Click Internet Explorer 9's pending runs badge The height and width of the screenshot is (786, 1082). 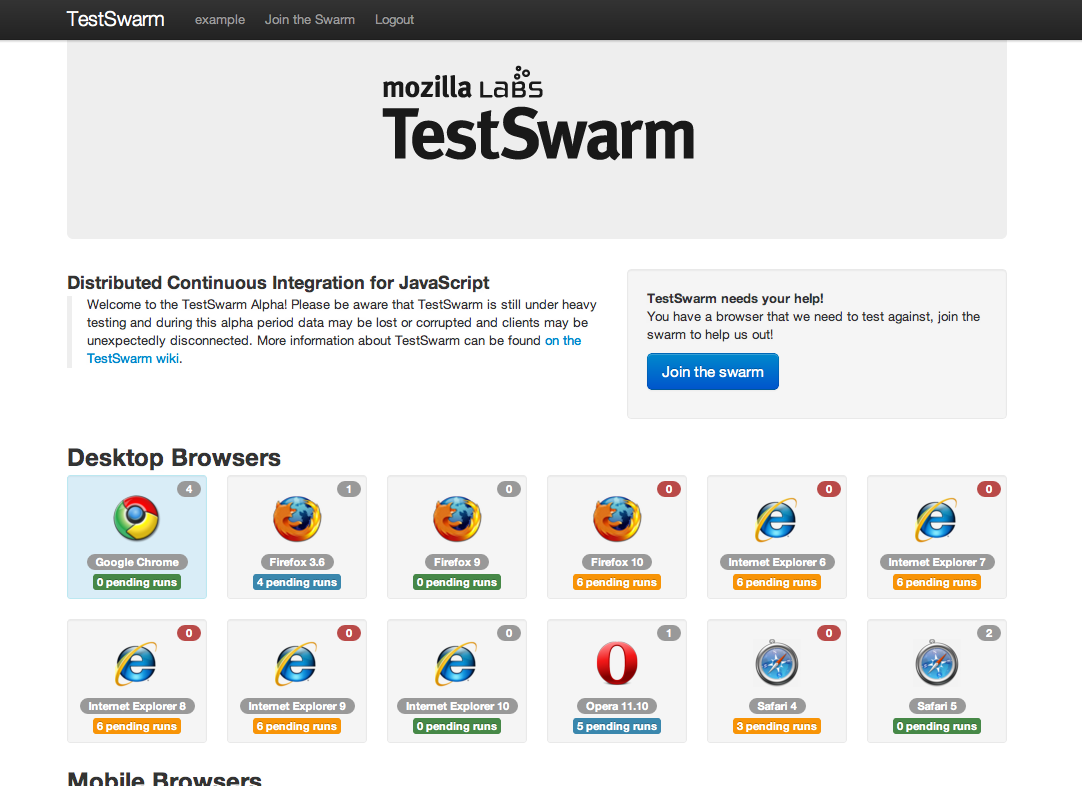coord(297,726)
